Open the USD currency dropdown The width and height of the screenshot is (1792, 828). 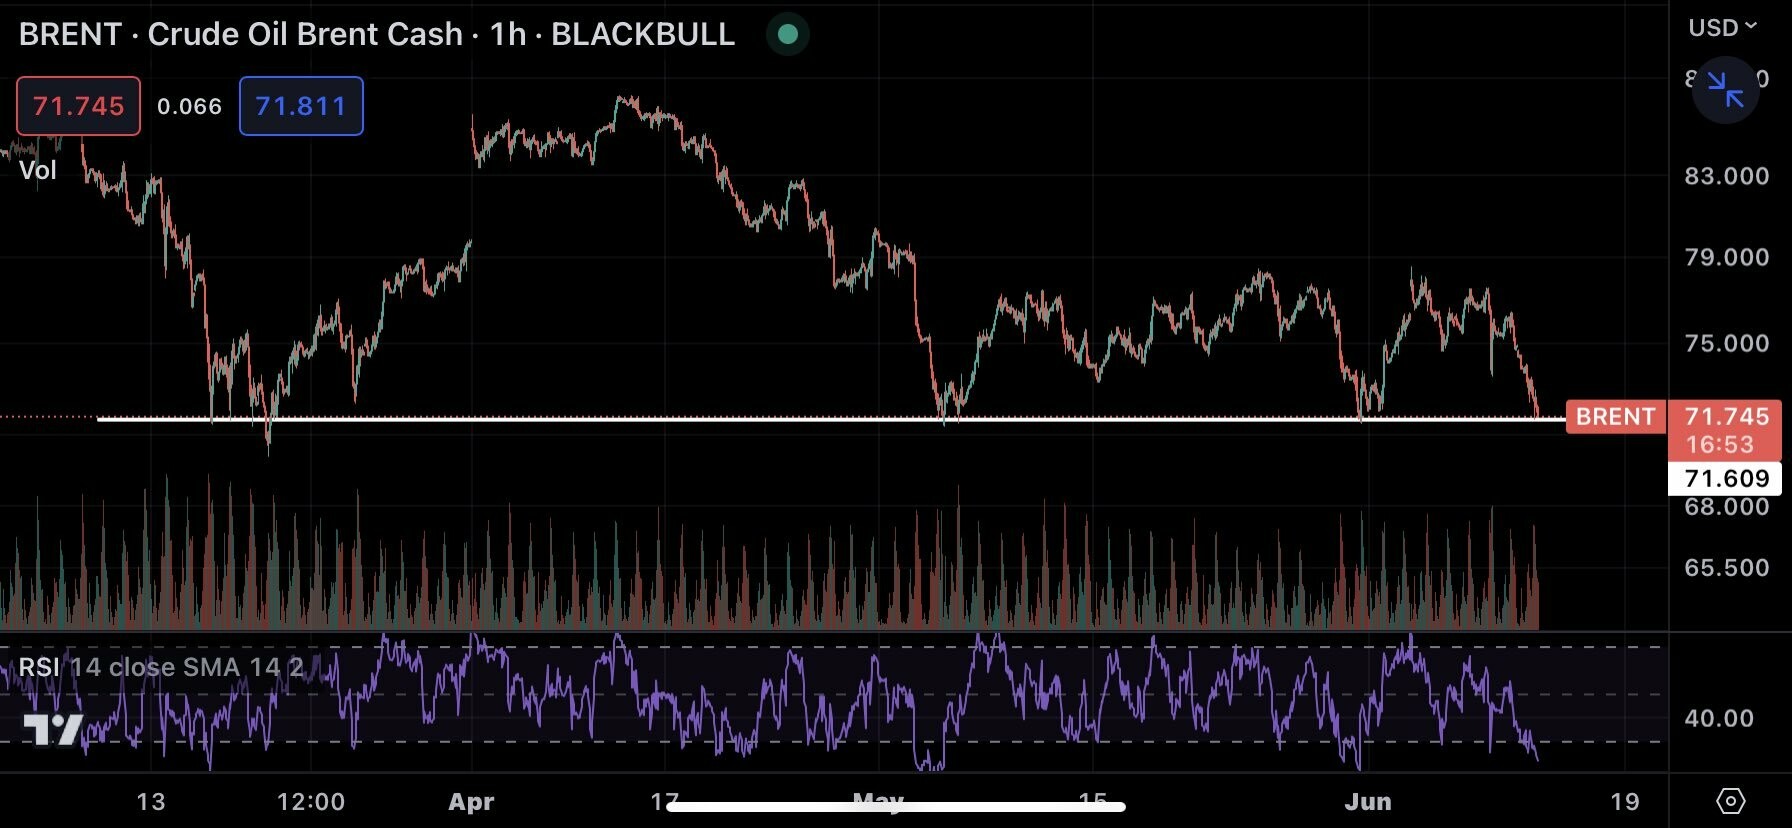[x=1722, y=28]
